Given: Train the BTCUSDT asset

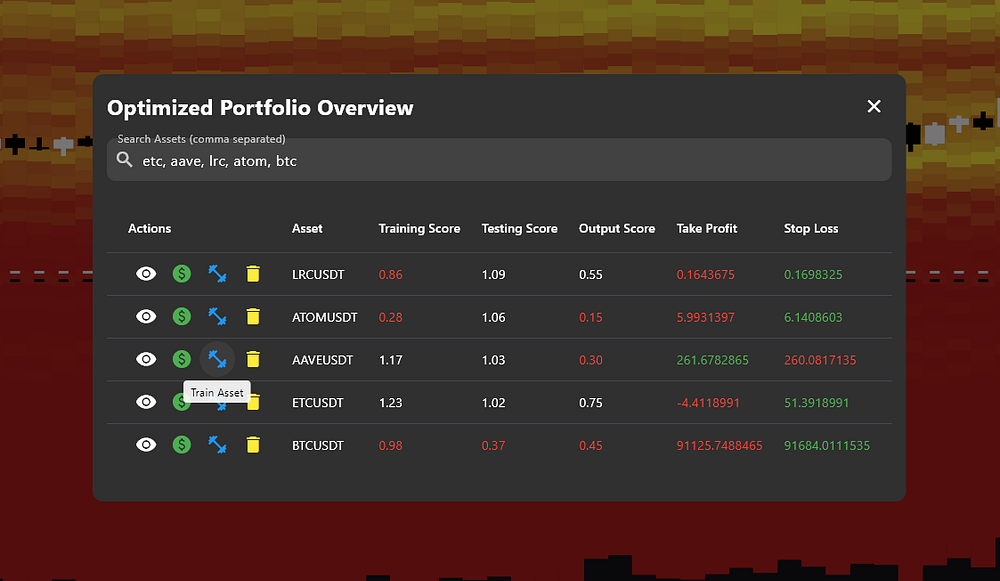Looking at the screenshot, I should tap(217, 445).
